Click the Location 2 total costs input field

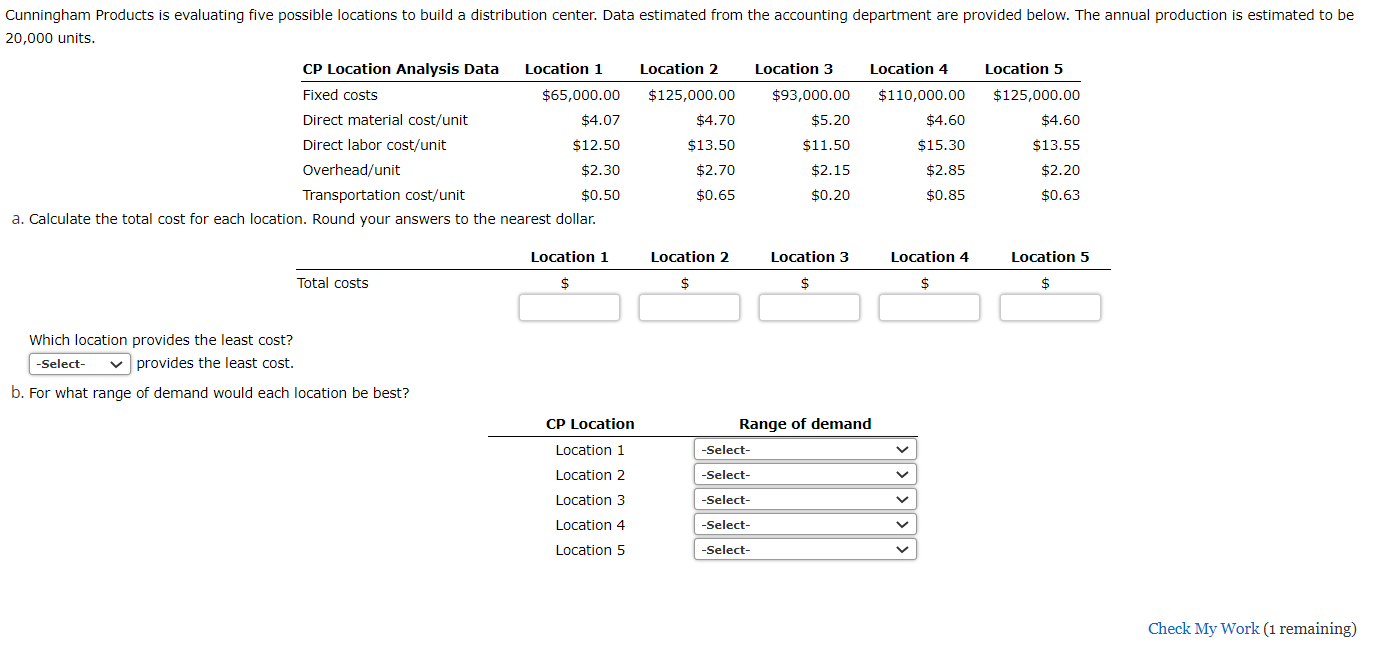click(x=689, y=307)
